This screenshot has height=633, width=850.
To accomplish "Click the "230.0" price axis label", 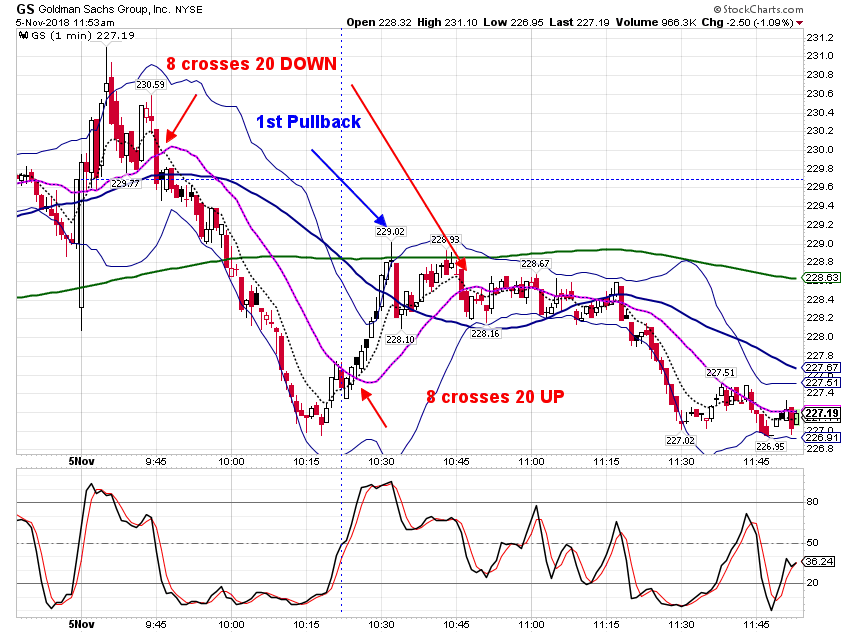I will click(x=820, y=150).
